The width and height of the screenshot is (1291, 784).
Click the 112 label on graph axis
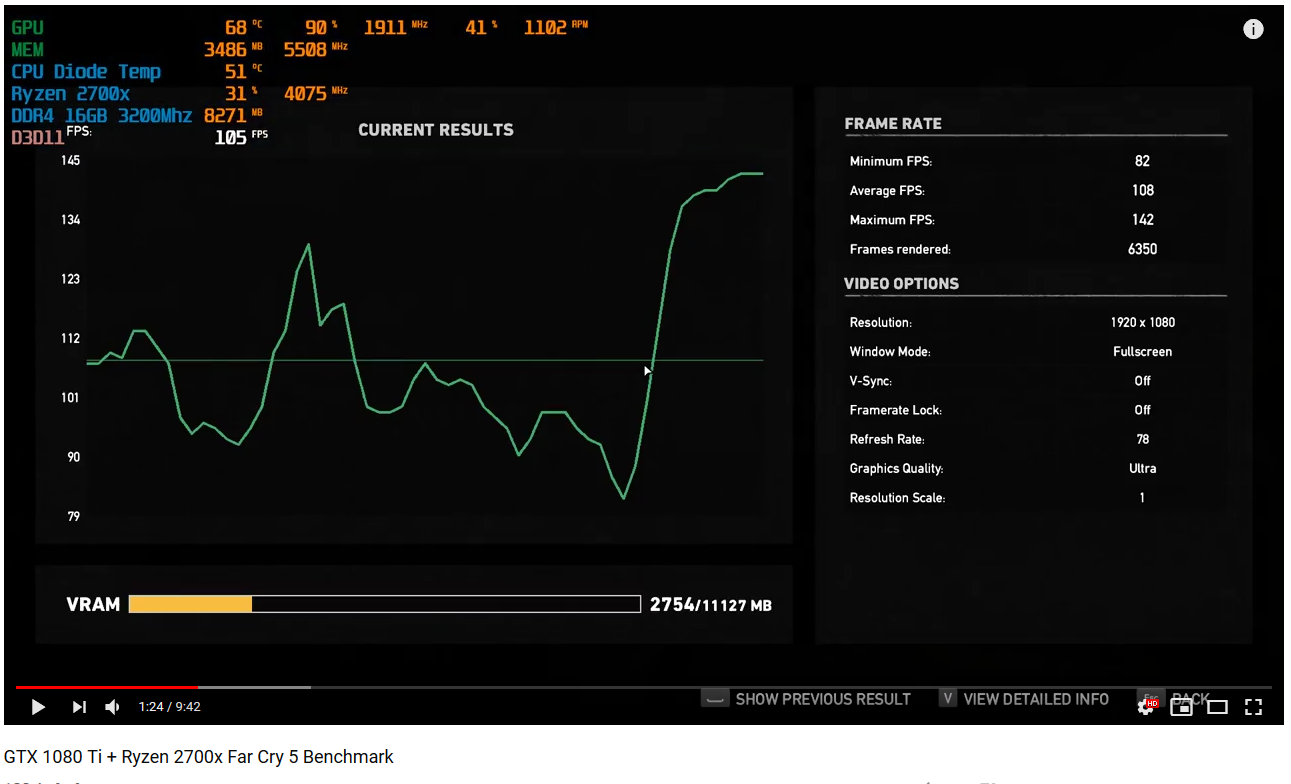71,339
